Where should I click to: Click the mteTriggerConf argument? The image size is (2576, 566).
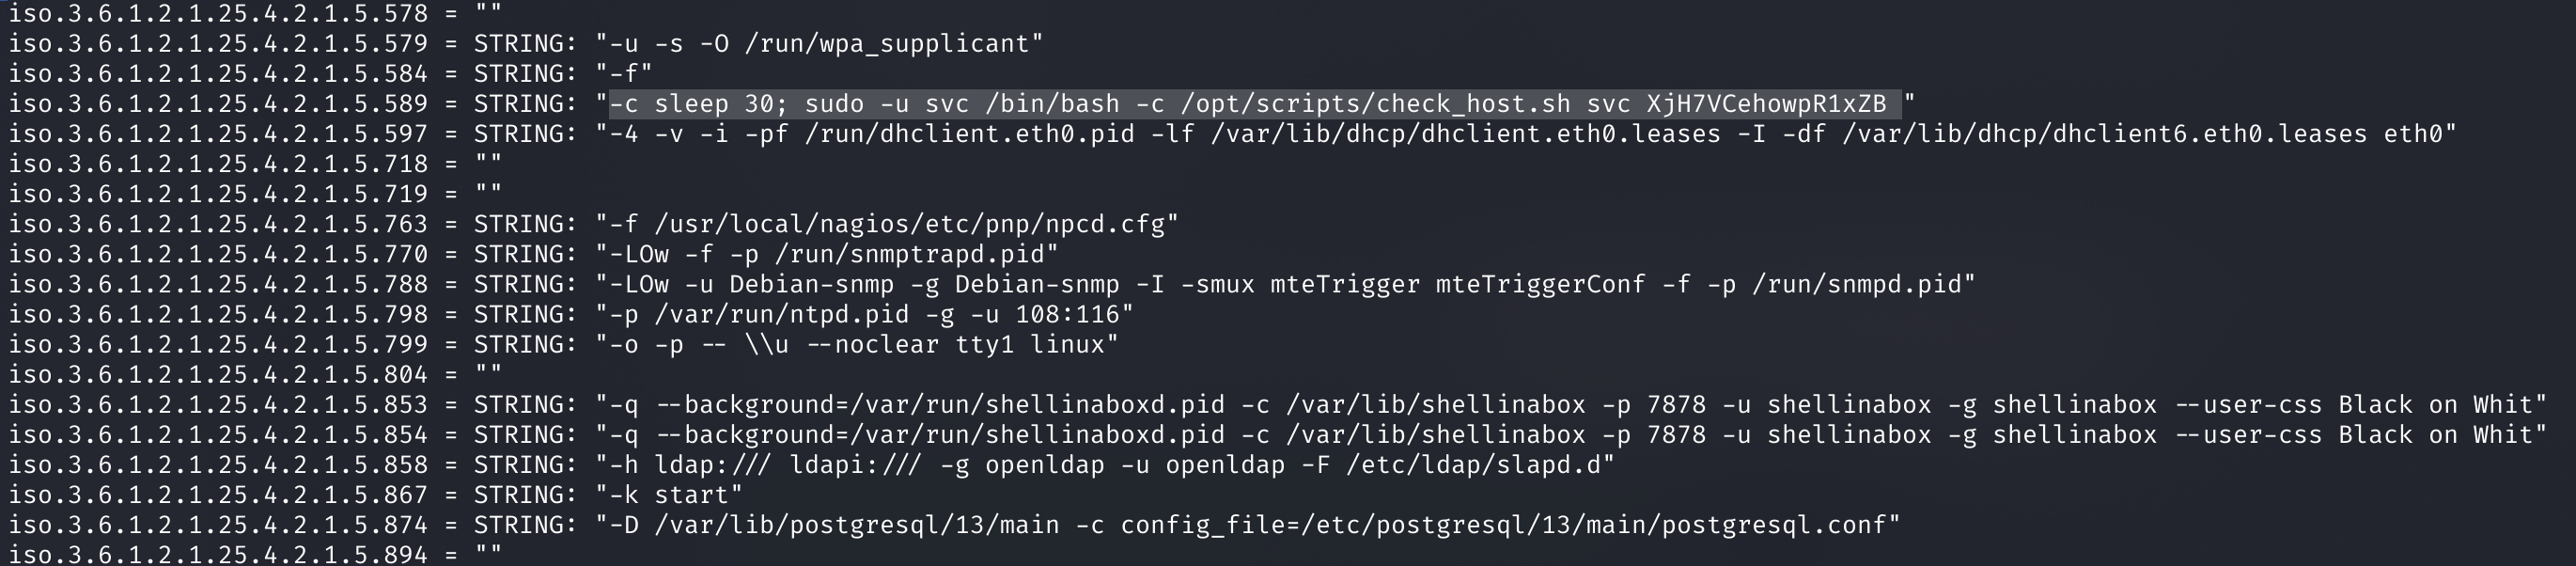click(x=1540, y=284)
